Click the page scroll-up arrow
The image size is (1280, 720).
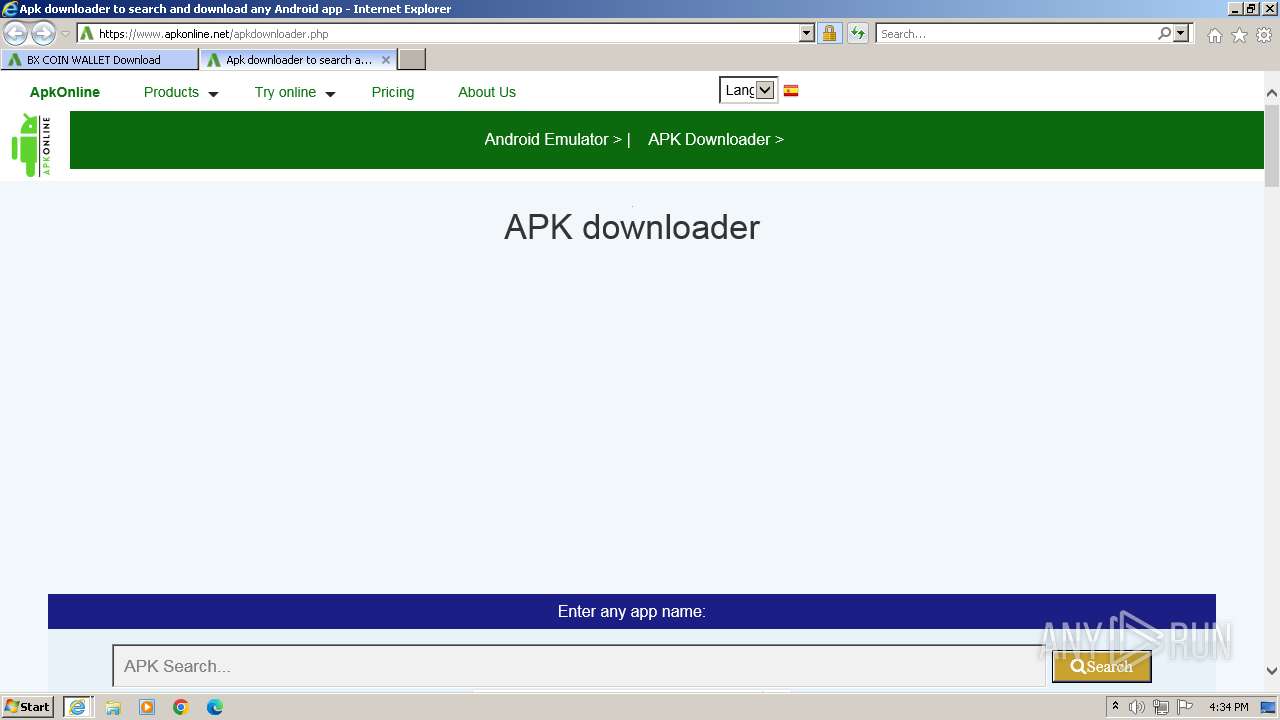point(1272,93)
